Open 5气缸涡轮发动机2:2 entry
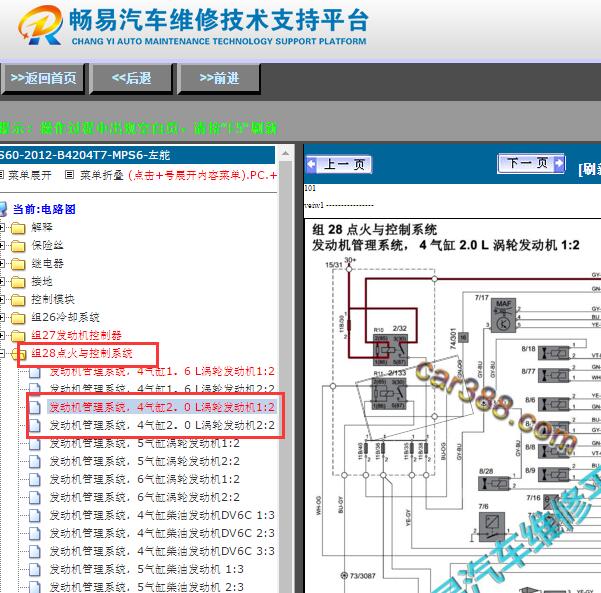Viewport: 601px width, 593px height. pyautogui.click(x=145, y=461)
